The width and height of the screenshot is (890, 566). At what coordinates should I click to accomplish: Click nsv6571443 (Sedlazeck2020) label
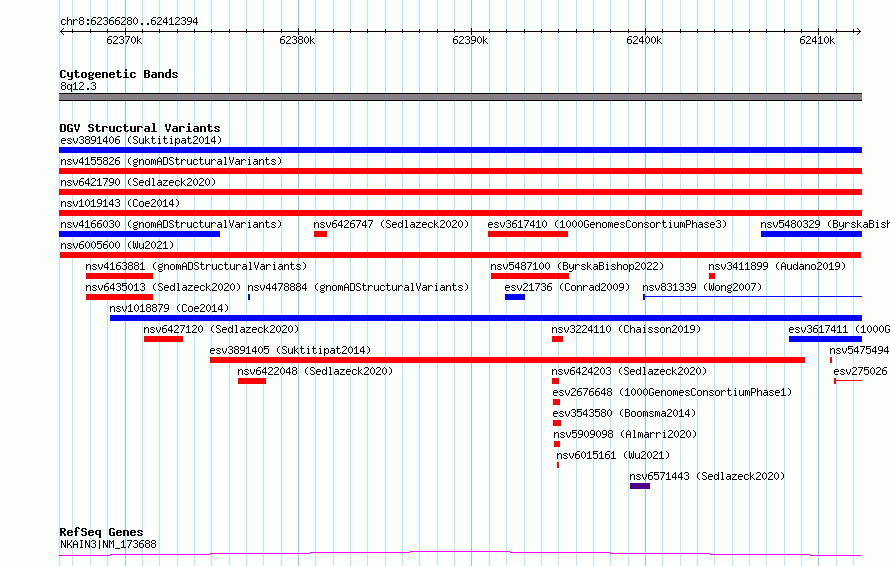pyautogui.click(x=707, y=476)
